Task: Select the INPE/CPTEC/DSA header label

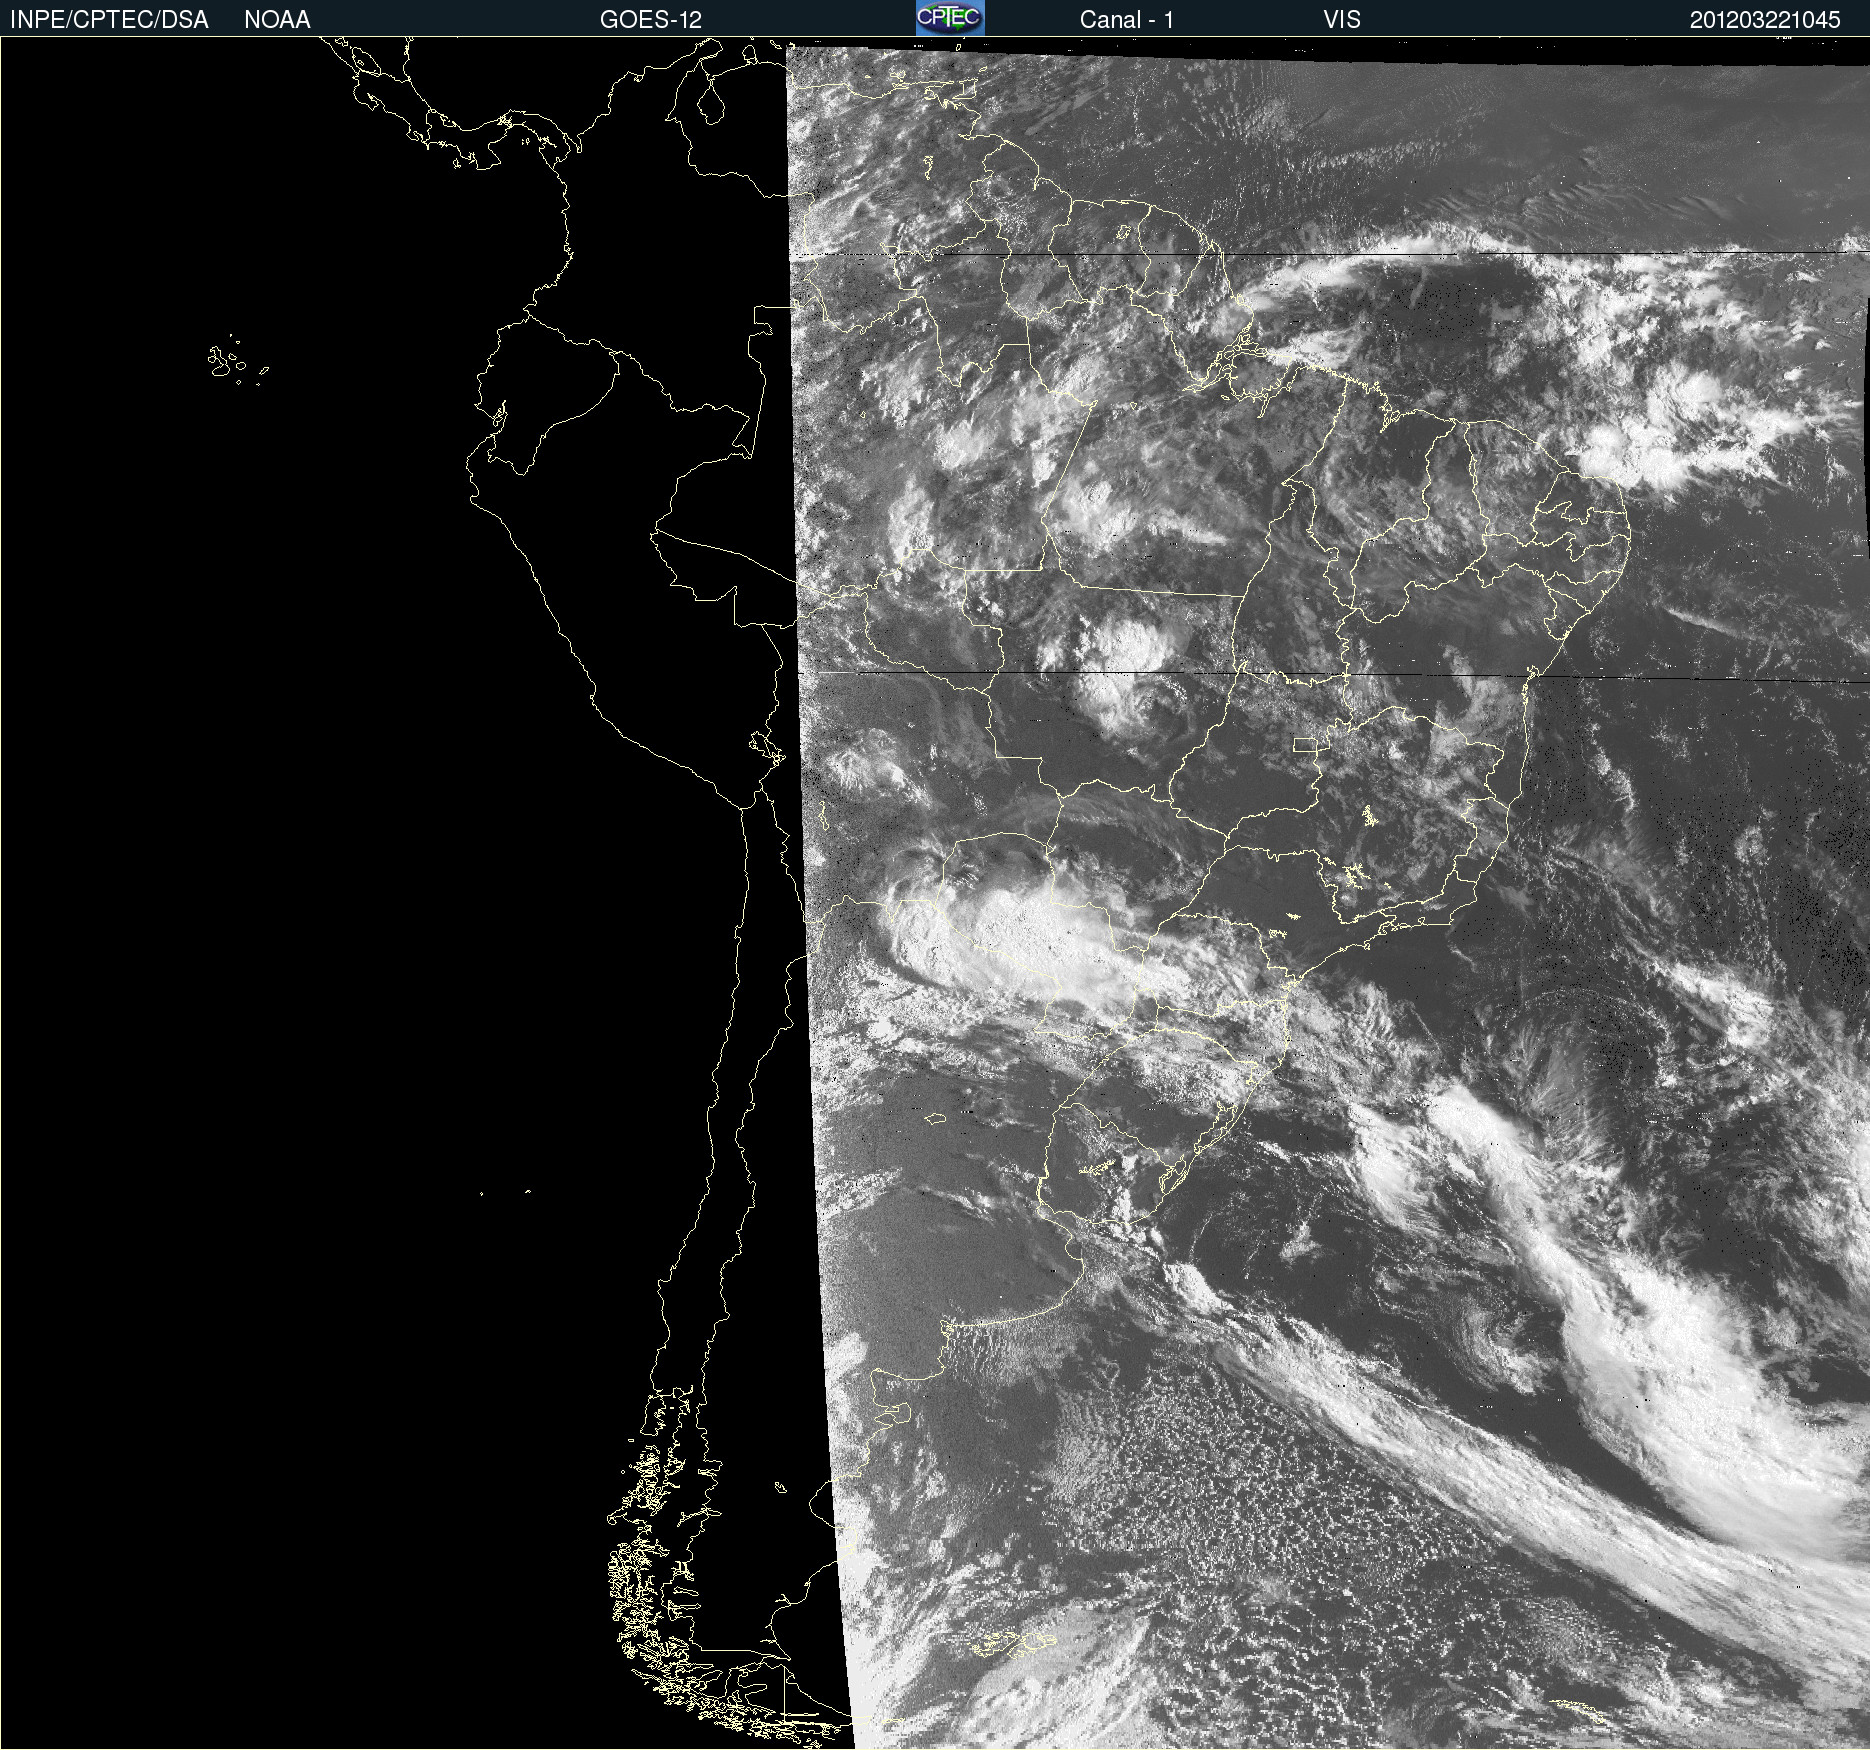Action: [109, 20]
